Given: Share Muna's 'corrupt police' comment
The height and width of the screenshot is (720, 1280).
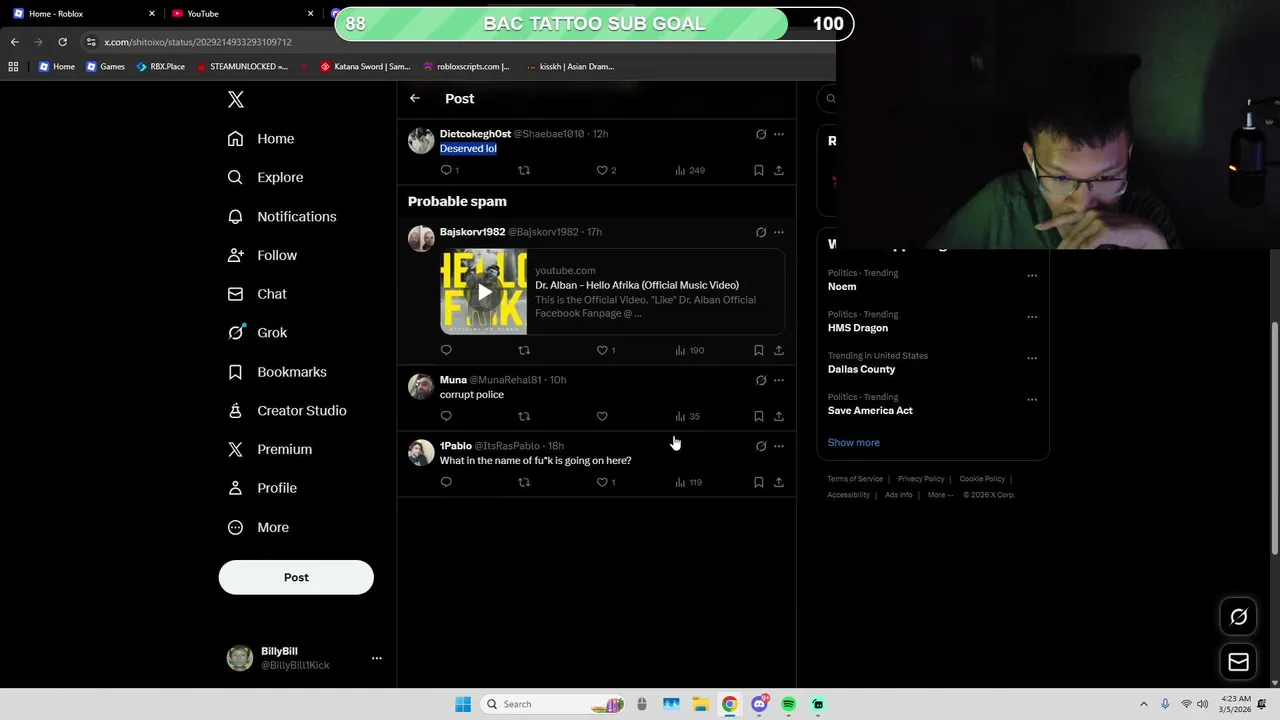Looking at the screenshot, I should click(779, 416).
